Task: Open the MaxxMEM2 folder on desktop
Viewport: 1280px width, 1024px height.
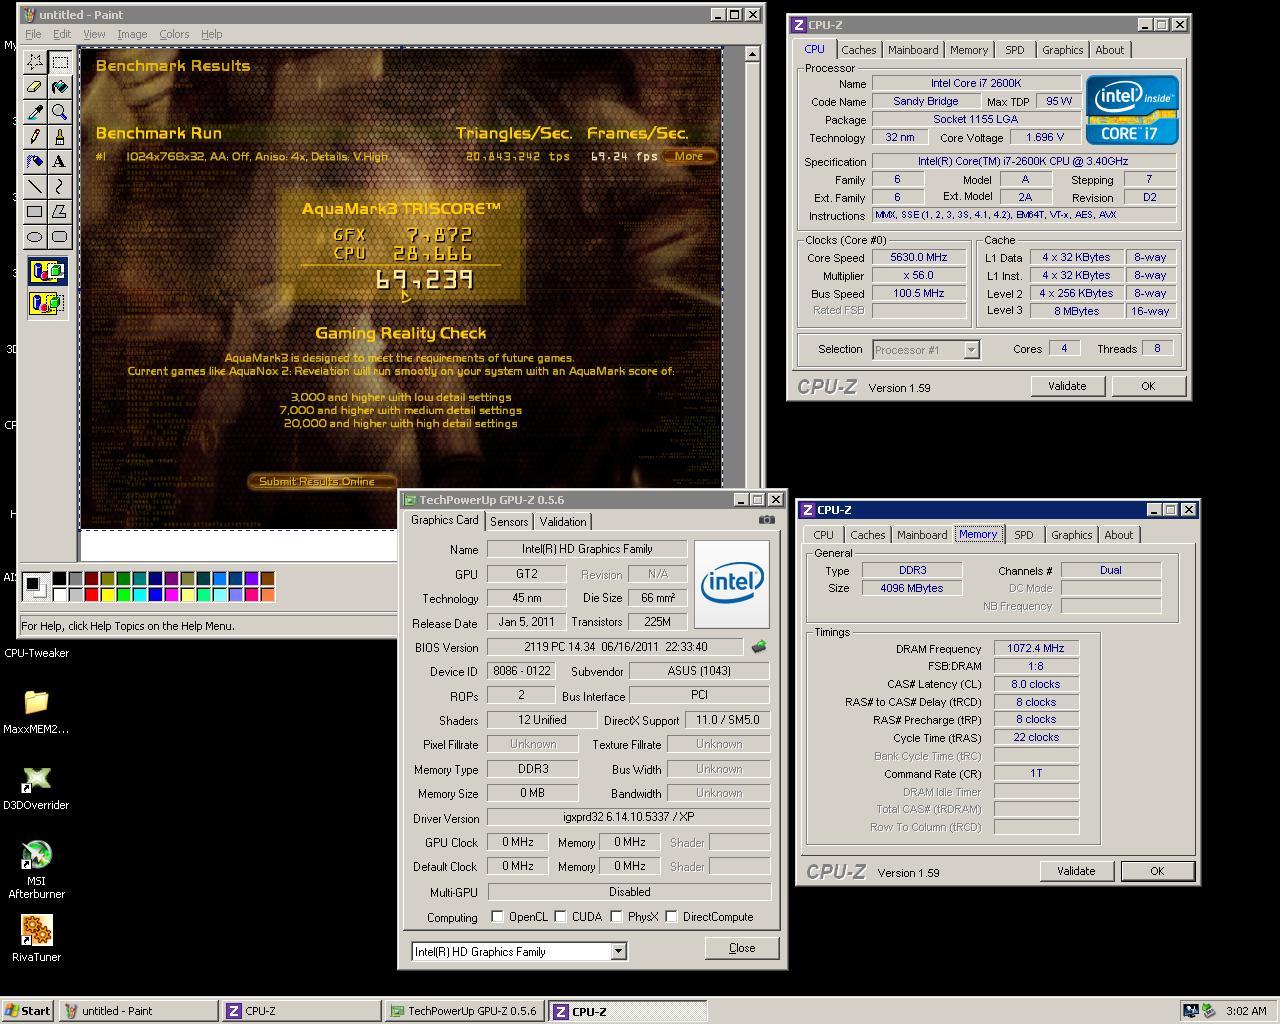Action: tap(36, 711)
